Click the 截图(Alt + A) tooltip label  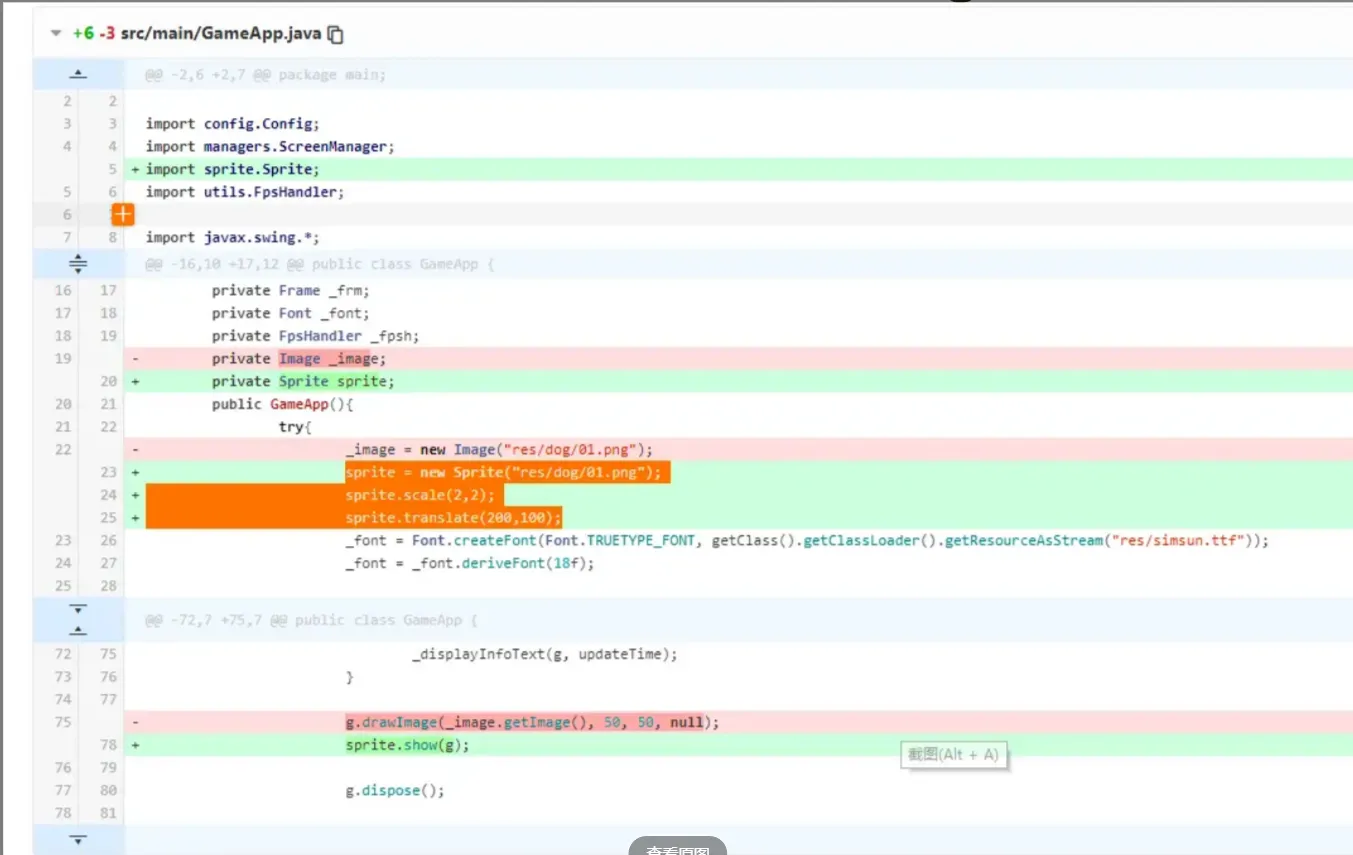coord(953,755)
